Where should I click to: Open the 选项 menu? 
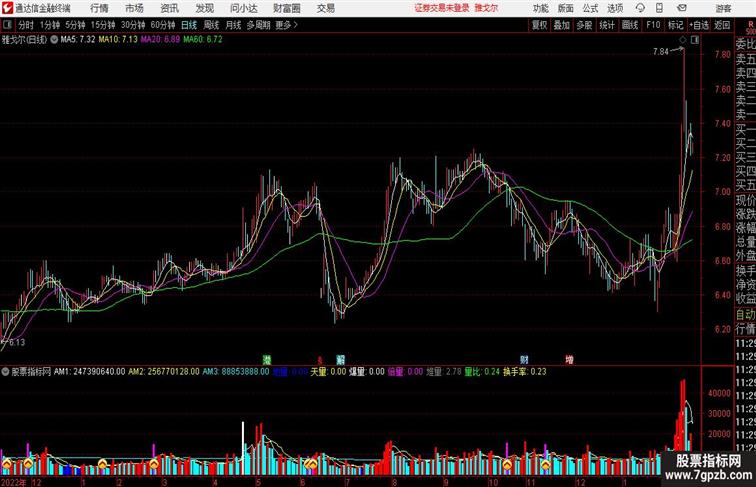[x=615, y=8]
